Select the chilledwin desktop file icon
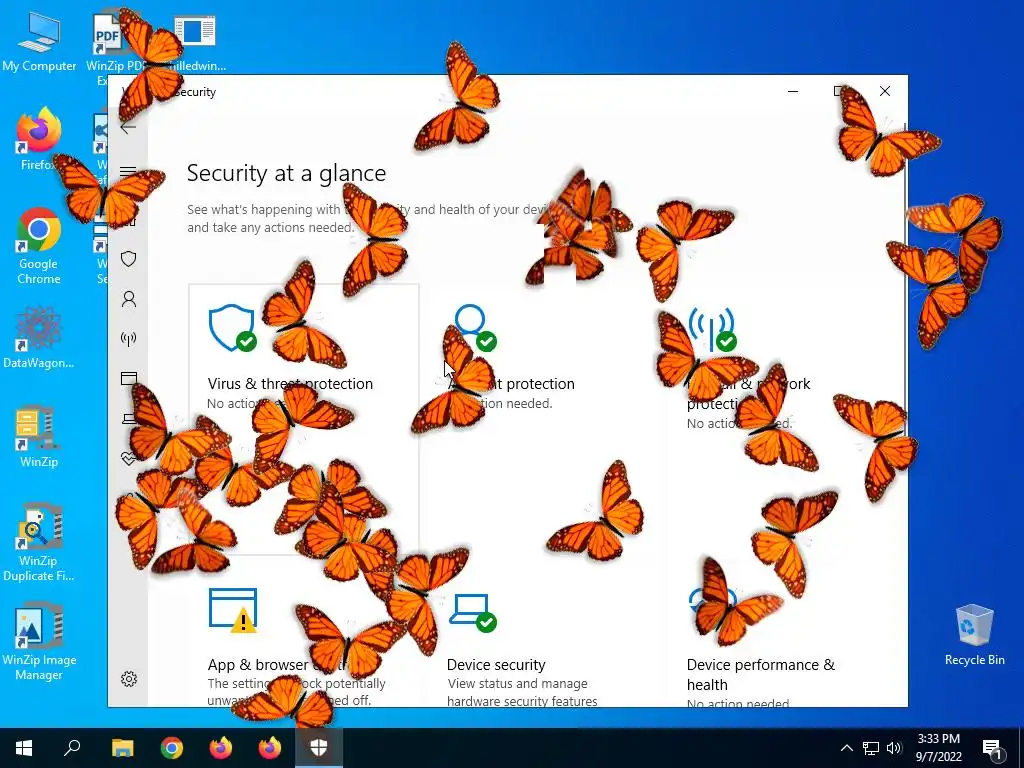The width and height of the screenshot is (1024, 768). coord(195,41)
